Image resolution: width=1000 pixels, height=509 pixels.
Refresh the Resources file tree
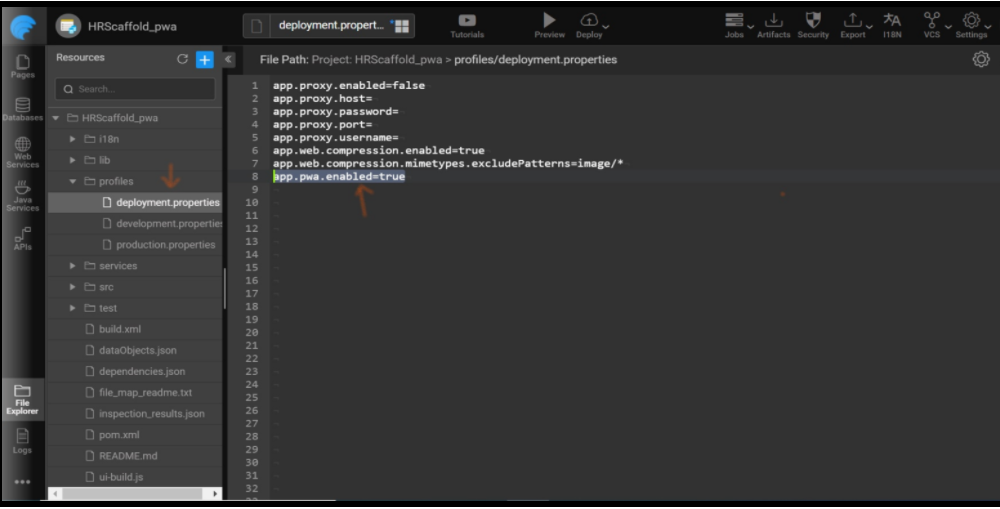tap(182, 59)
